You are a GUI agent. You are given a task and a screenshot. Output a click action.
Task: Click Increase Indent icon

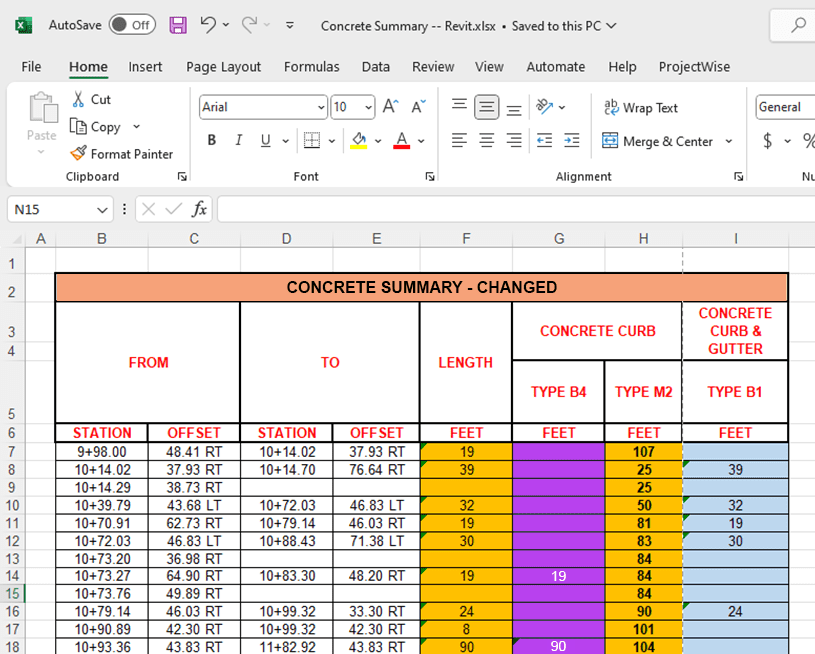[572, 140]
